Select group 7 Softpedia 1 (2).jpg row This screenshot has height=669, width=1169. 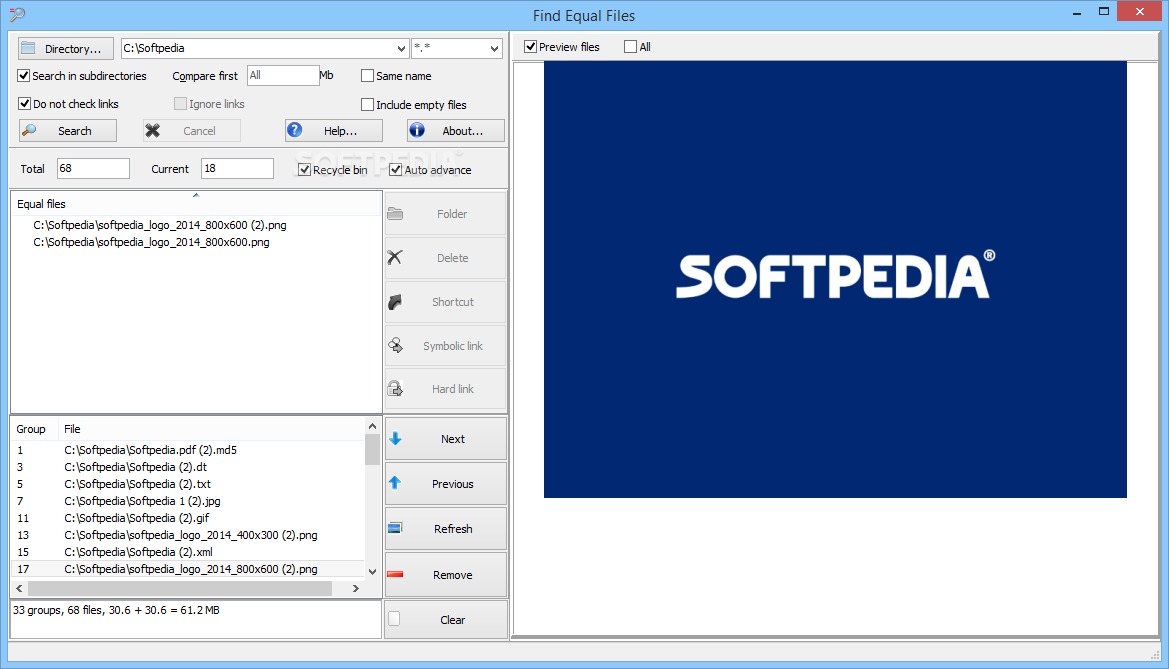coord(188,501)
